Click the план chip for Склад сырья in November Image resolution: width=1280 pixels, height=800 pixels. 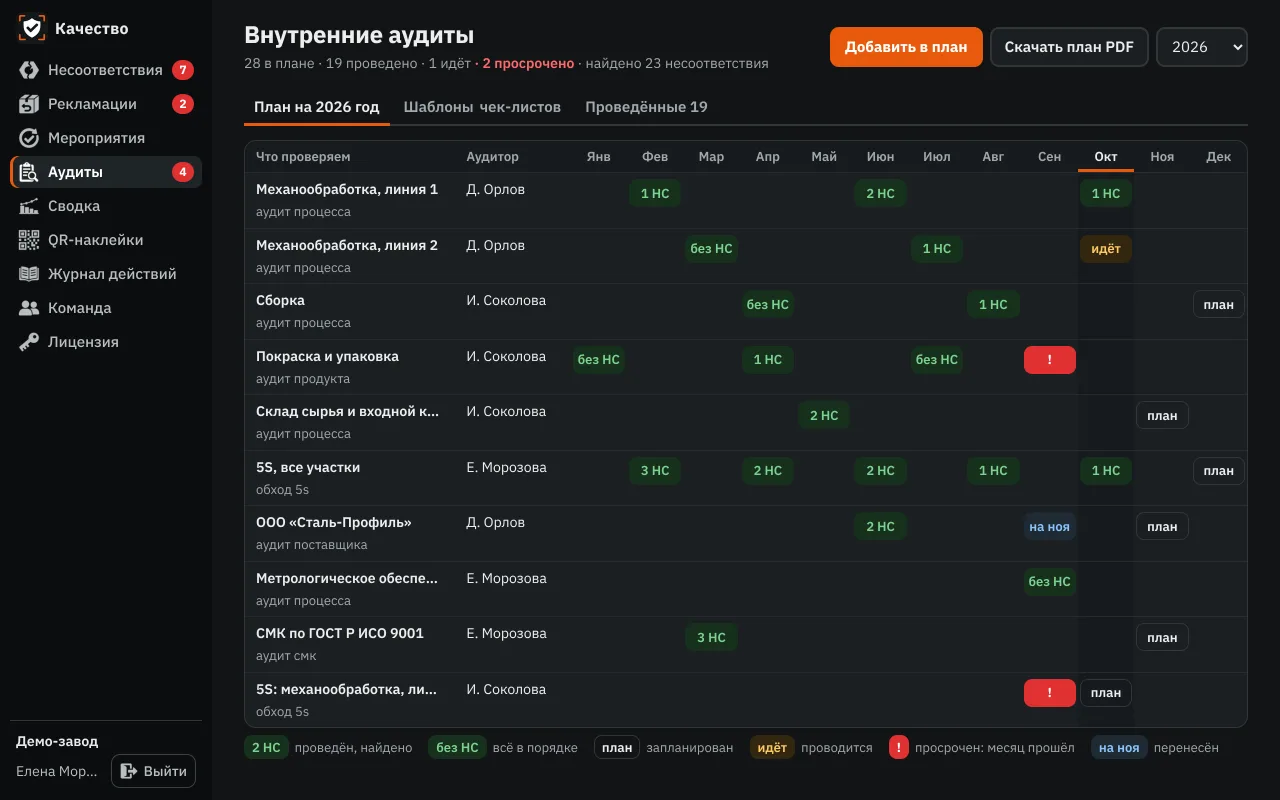coord(1162,416)
